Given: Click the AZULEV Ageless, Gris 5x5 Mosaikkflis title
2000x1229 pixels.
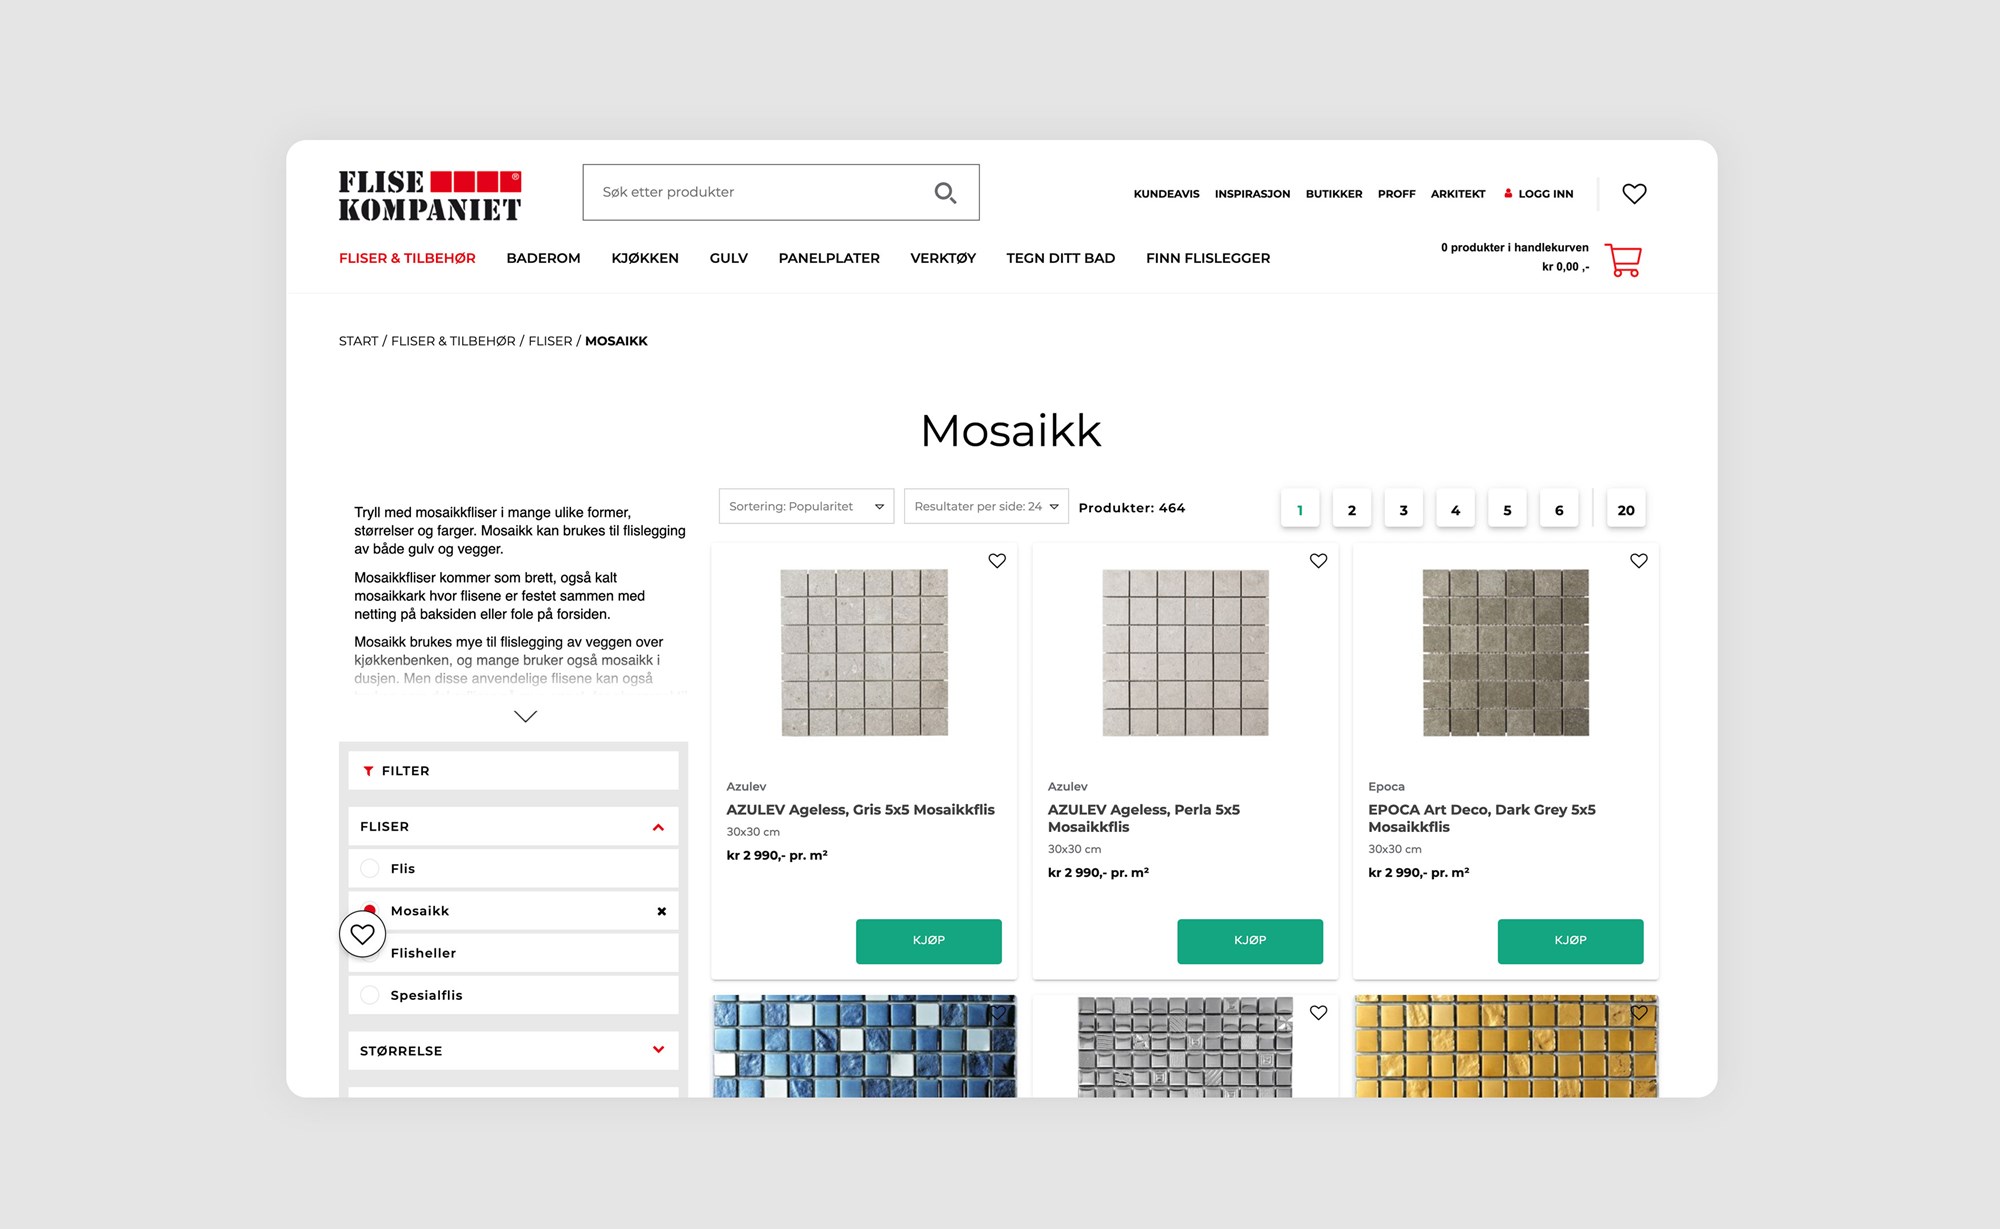Looking at the screenshot, I should pyautogui.click(x=860, y=809).
